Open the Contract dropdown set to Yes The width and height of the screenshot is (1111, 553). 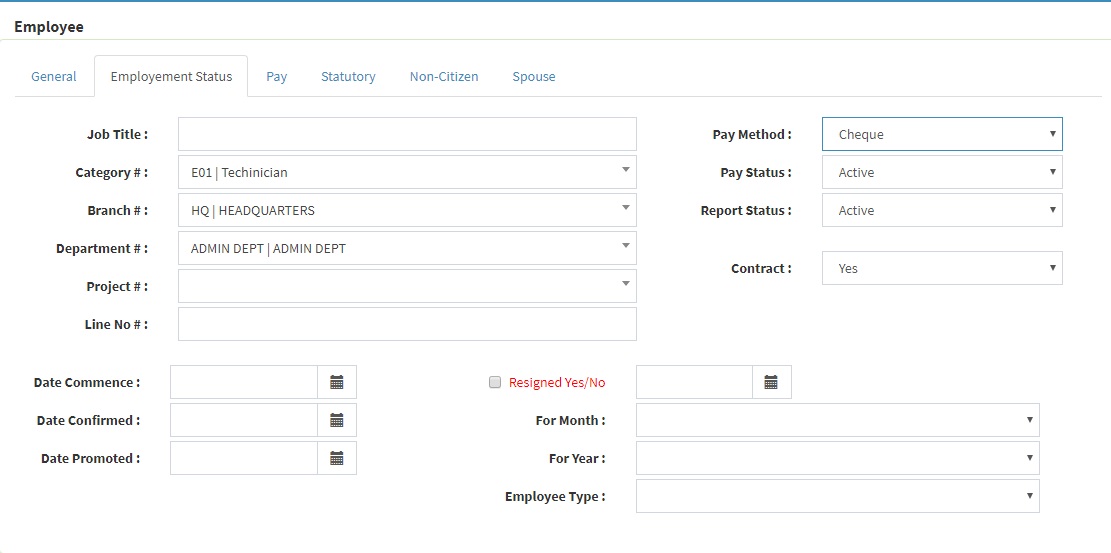pyautogui.click(x=942, y=268)
